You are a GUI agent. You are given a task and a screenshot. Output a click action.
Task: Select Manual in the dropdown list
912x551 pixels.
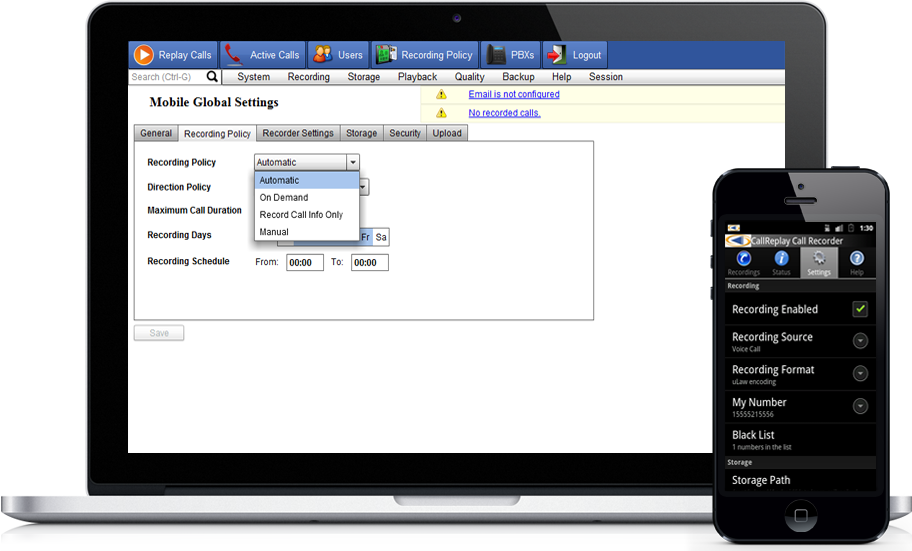[307, 232]
